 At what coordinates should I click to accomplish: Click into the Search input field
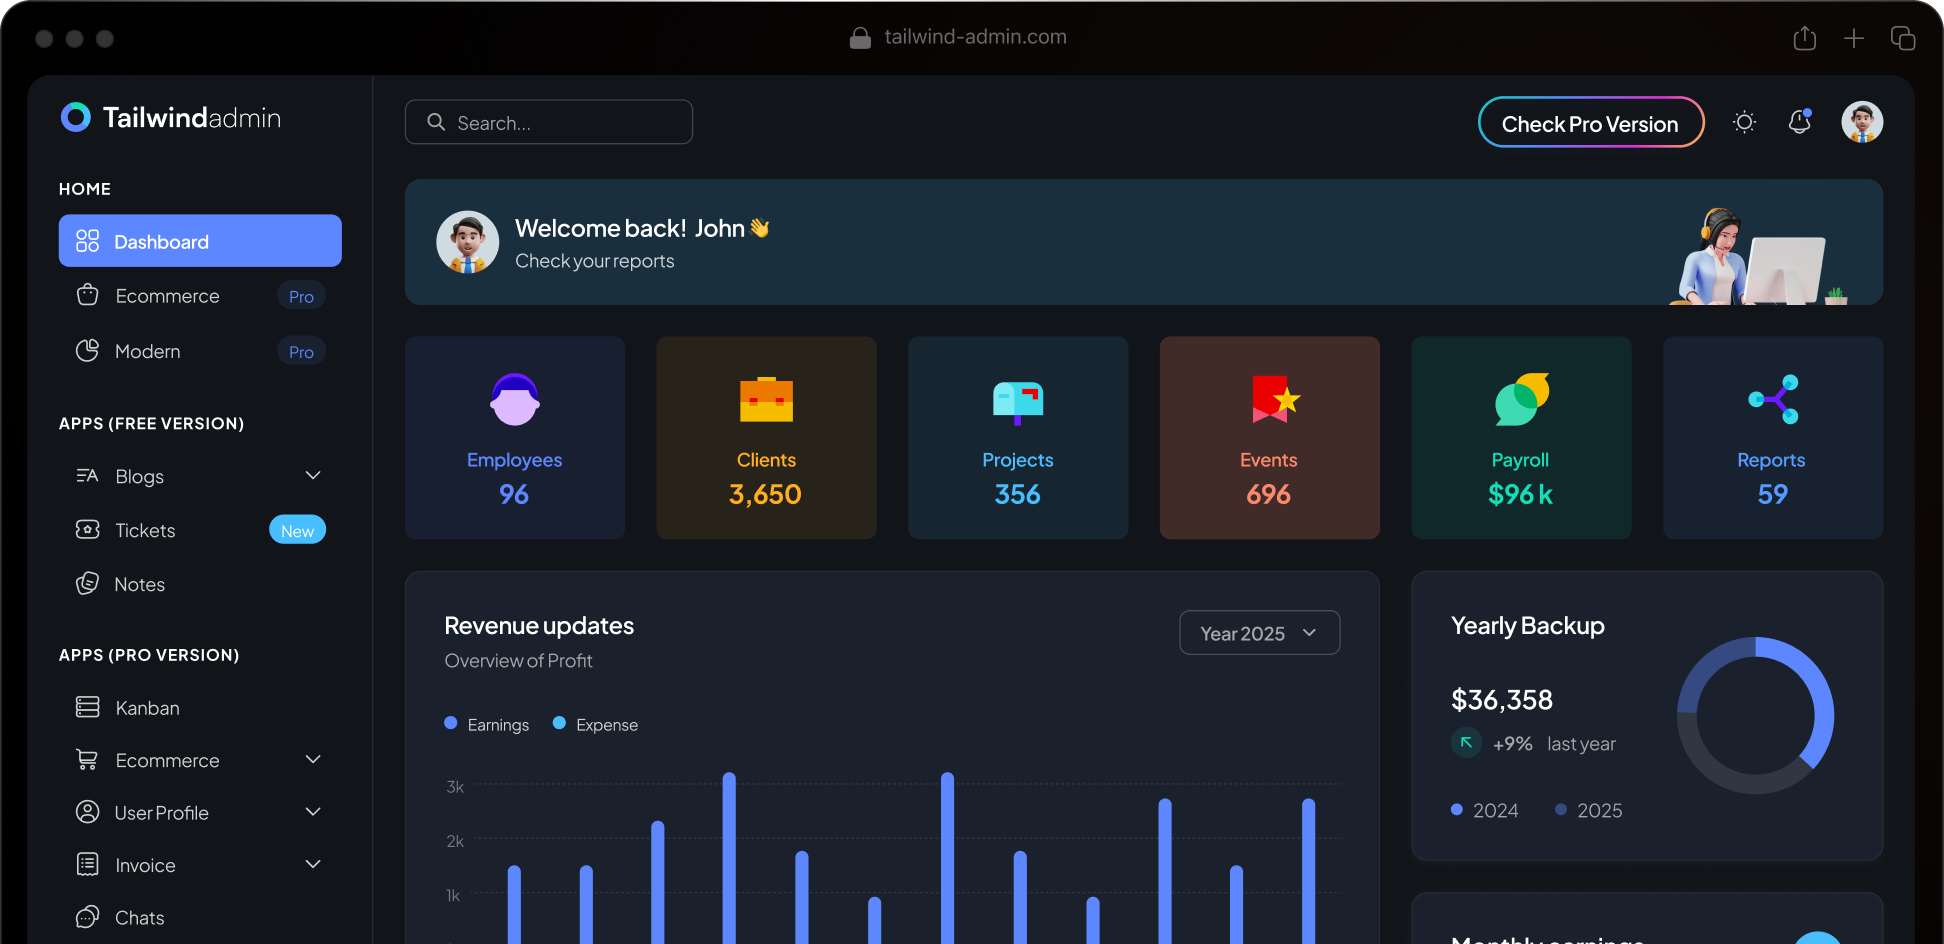560,123
